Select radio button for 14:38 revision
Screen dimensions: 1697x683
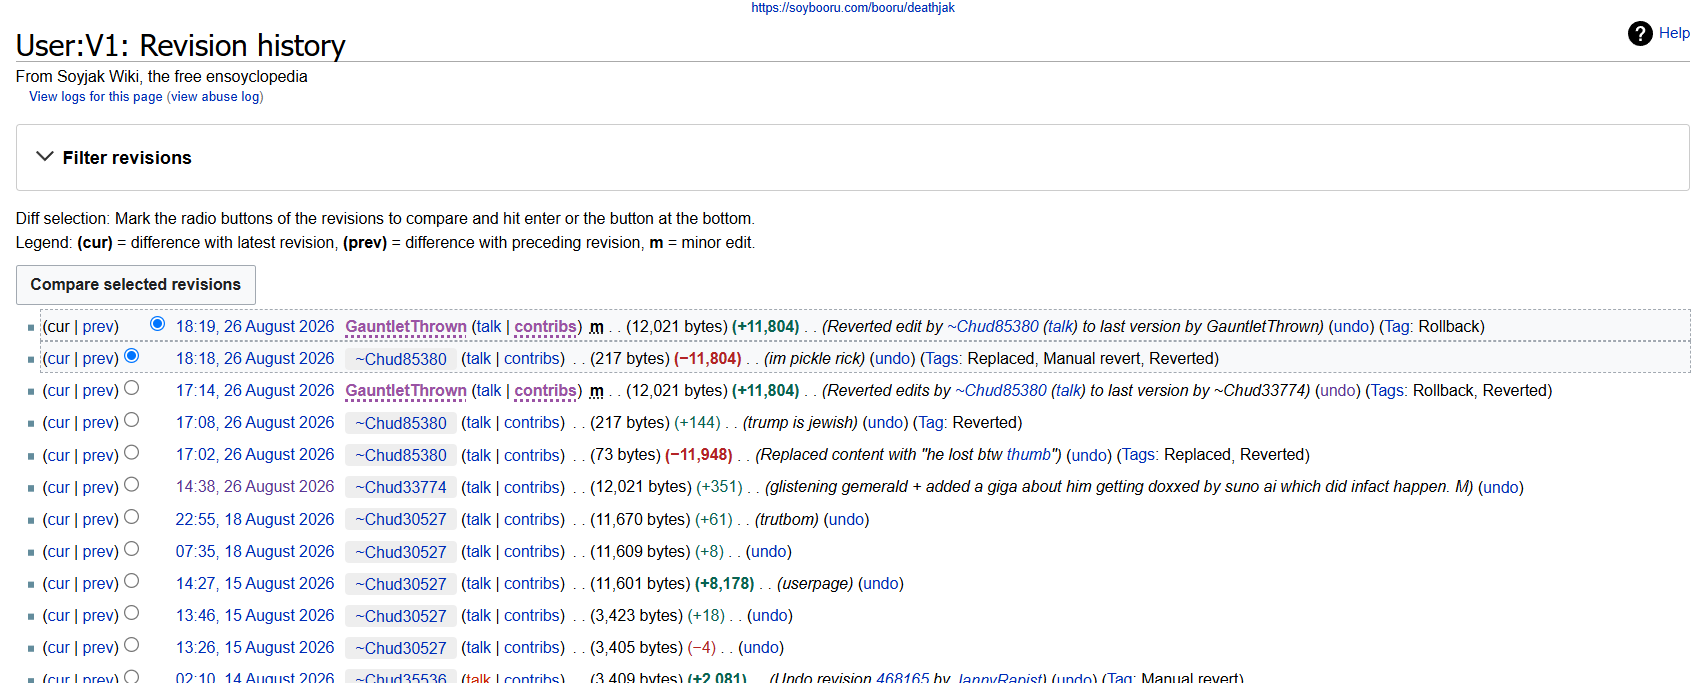(x=131, y=484)
